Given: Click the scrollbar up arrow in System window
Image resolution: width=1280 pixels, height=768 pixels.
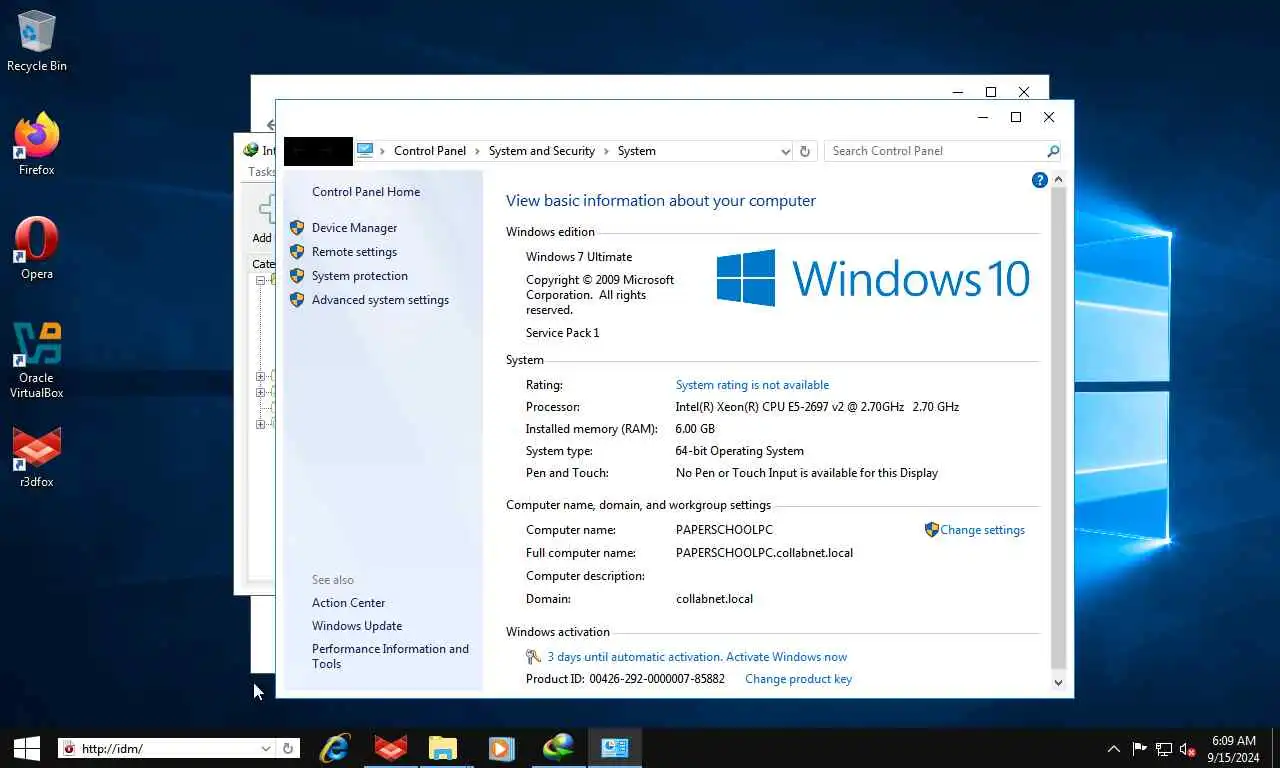Looking at the screenshot, I should click(x=1058, y=179).
